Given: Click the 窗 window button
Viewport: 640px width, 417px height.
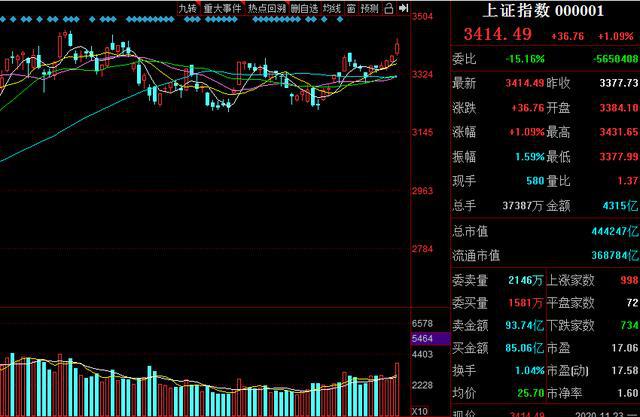Looking at the screenshot, I should click(x=351, y=8).
